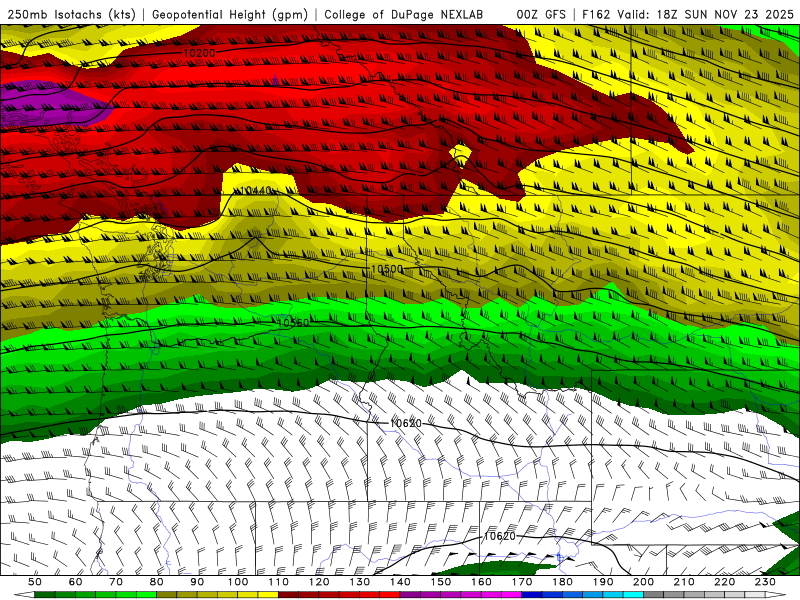Click the 150 value on the color scale
The image size is (800, 600).
point(441,582)
